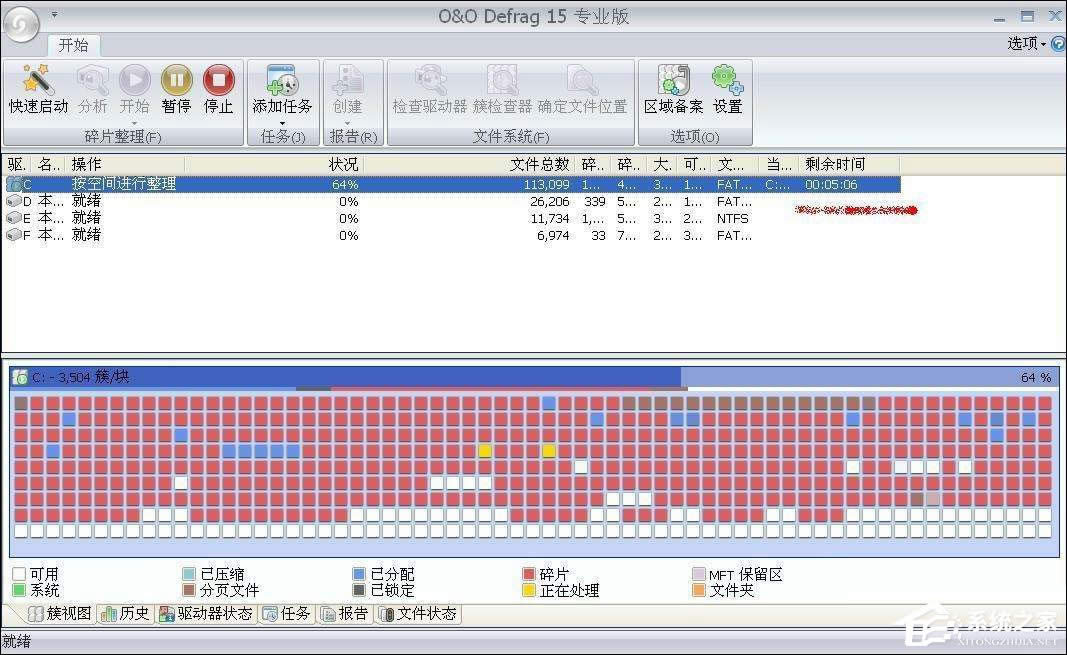The height and width of the screenshot is (655, 1067).
Task: Click the yellow 正在处理 legend swatch
Action: (529, 590)
